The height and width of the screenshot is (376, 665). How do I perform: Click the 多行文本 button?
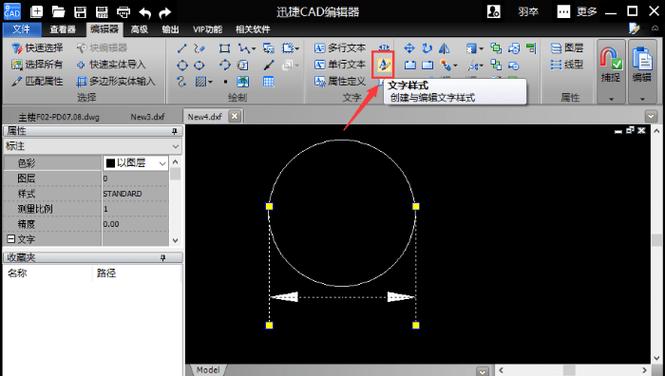tap(340, 48)
